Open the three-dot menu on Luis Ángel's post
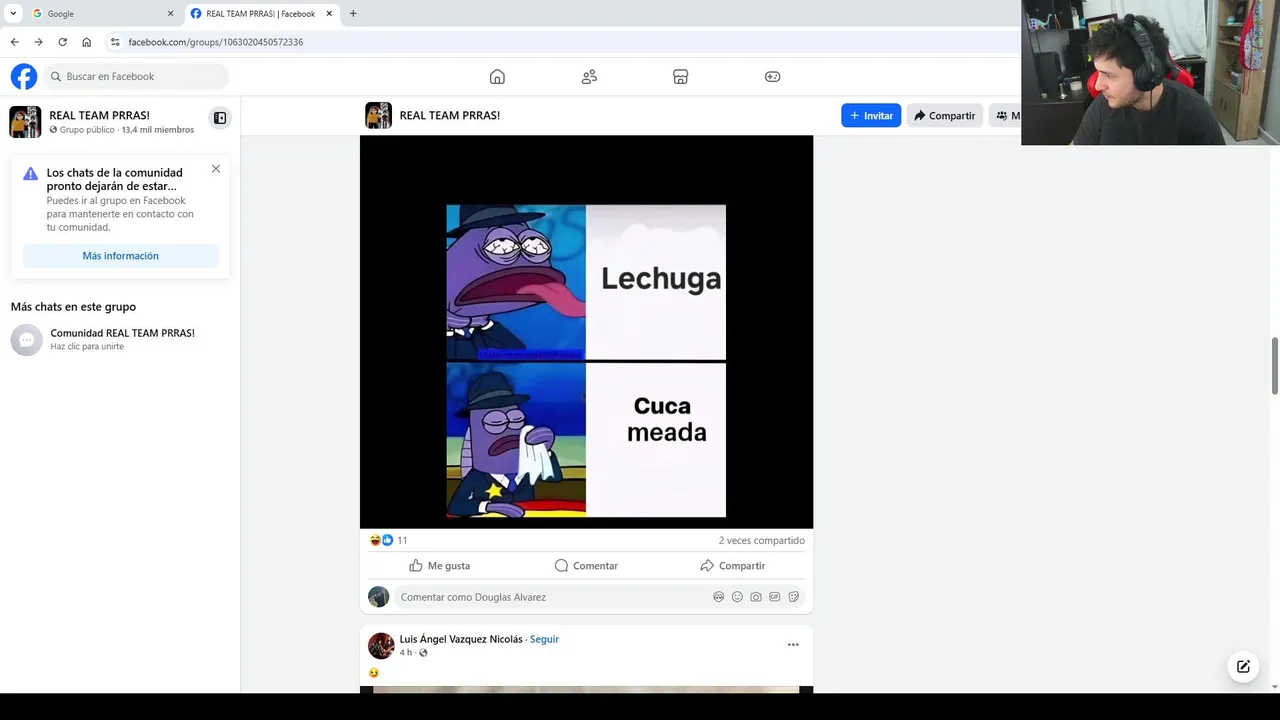 coord(793,645)
